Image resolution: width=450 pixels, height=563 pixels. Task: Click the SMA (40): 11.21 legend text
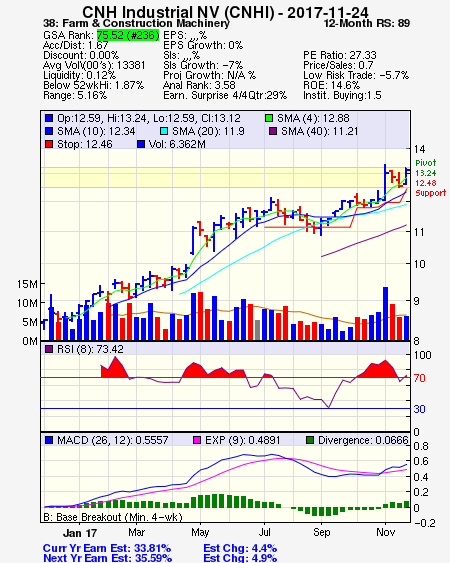pyautogui.click(x=320, y=131)
